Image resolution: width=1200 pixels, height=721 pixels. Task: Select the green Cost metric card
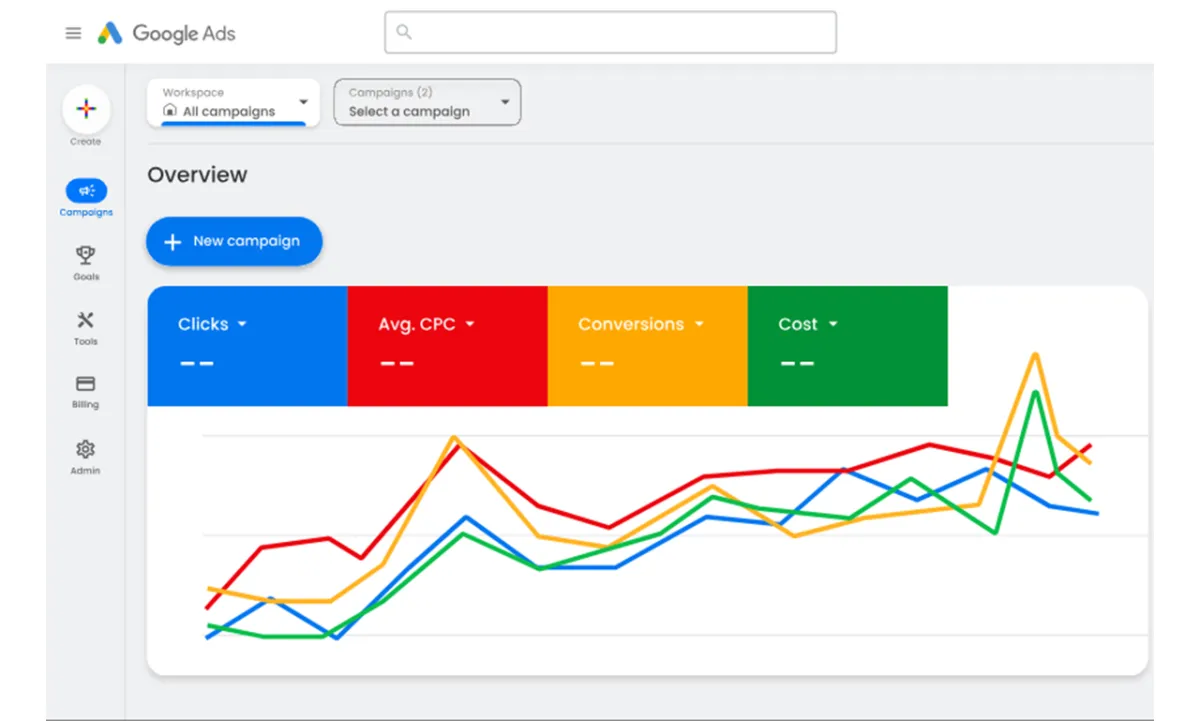point(847,346)
